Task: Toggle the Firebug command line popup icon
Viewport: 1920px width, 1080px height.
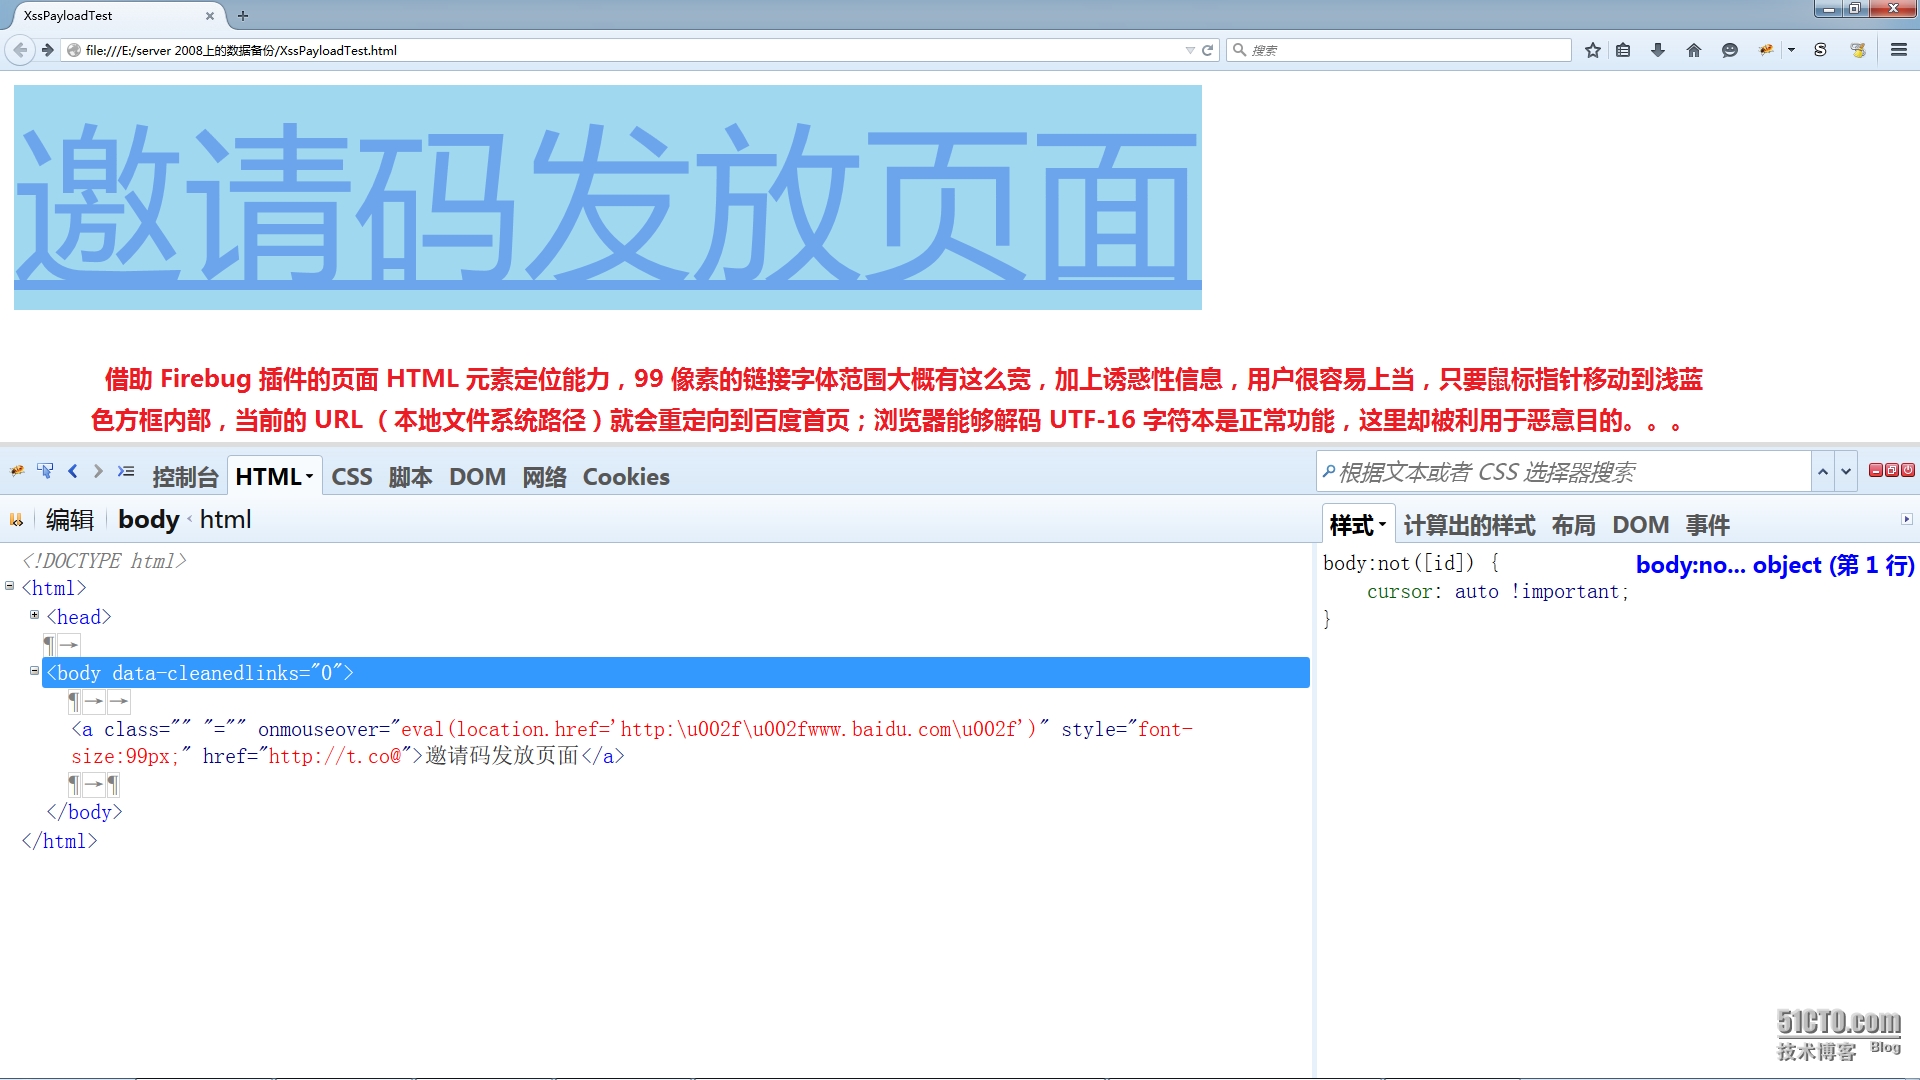Action: click(x=125, y=471)
